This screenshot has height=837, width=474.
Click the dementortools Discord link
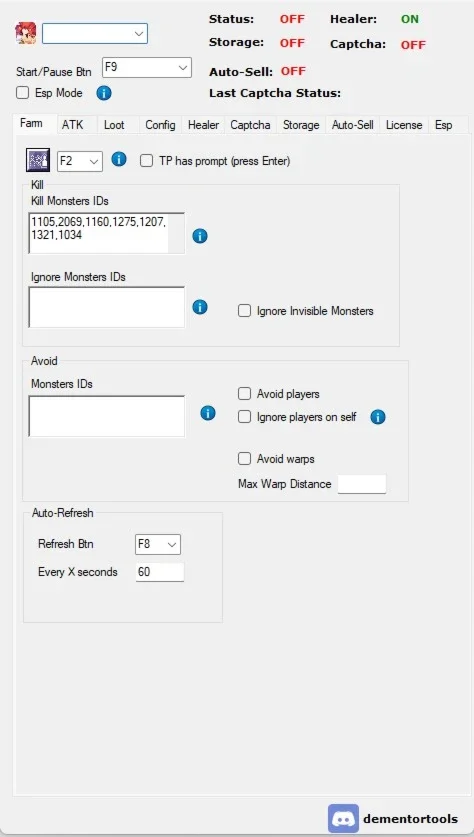410,819
